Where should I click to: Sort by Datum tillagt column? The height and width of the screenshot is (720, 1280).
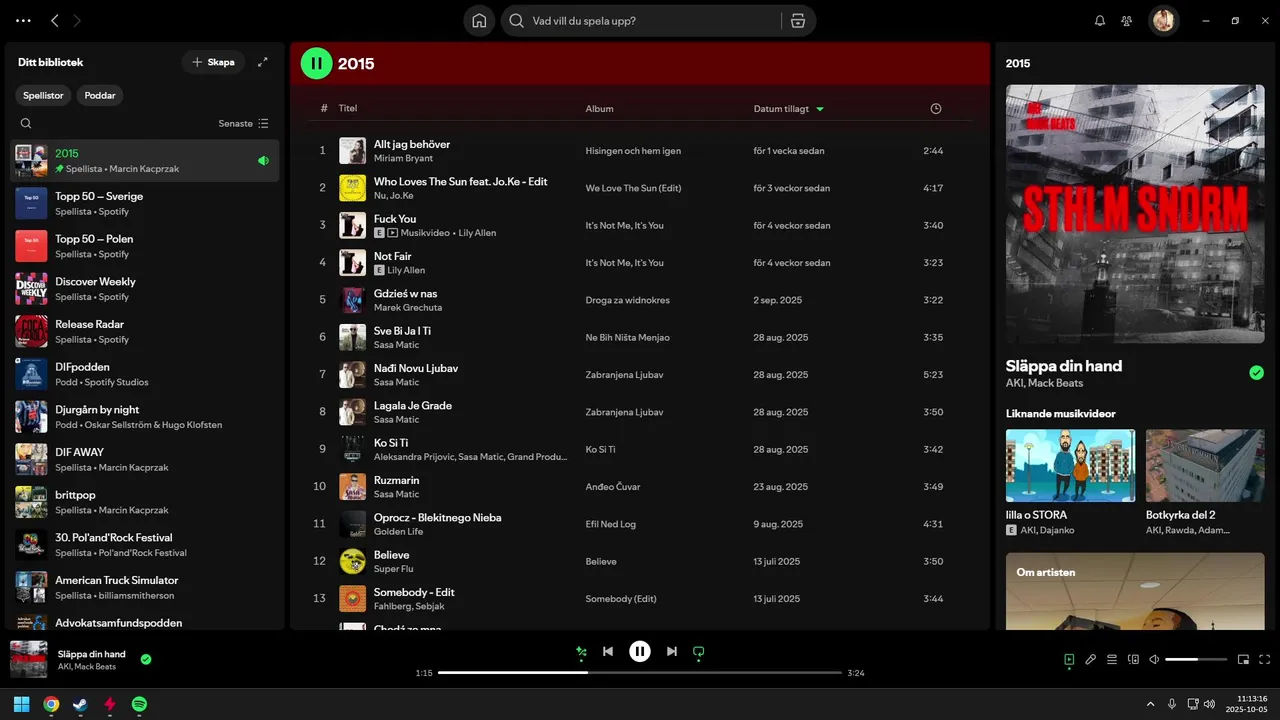click(x=789, y=109)
